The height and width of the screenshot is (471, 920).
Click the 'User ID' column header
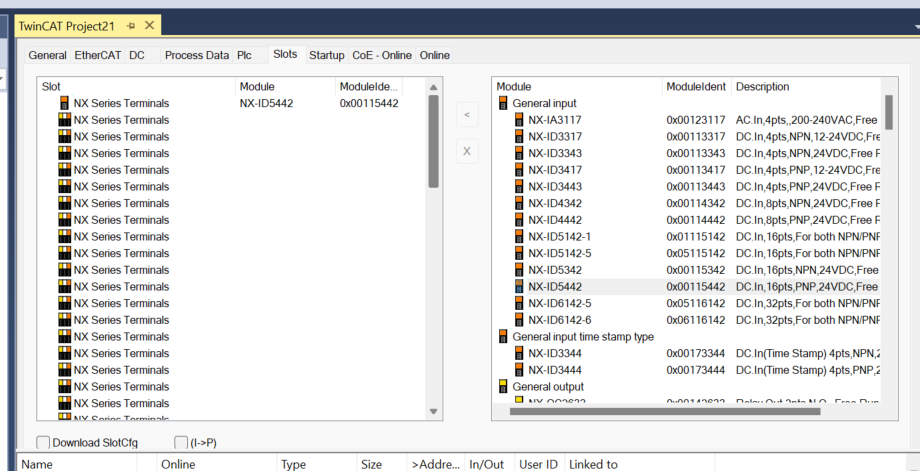[539, 464]
